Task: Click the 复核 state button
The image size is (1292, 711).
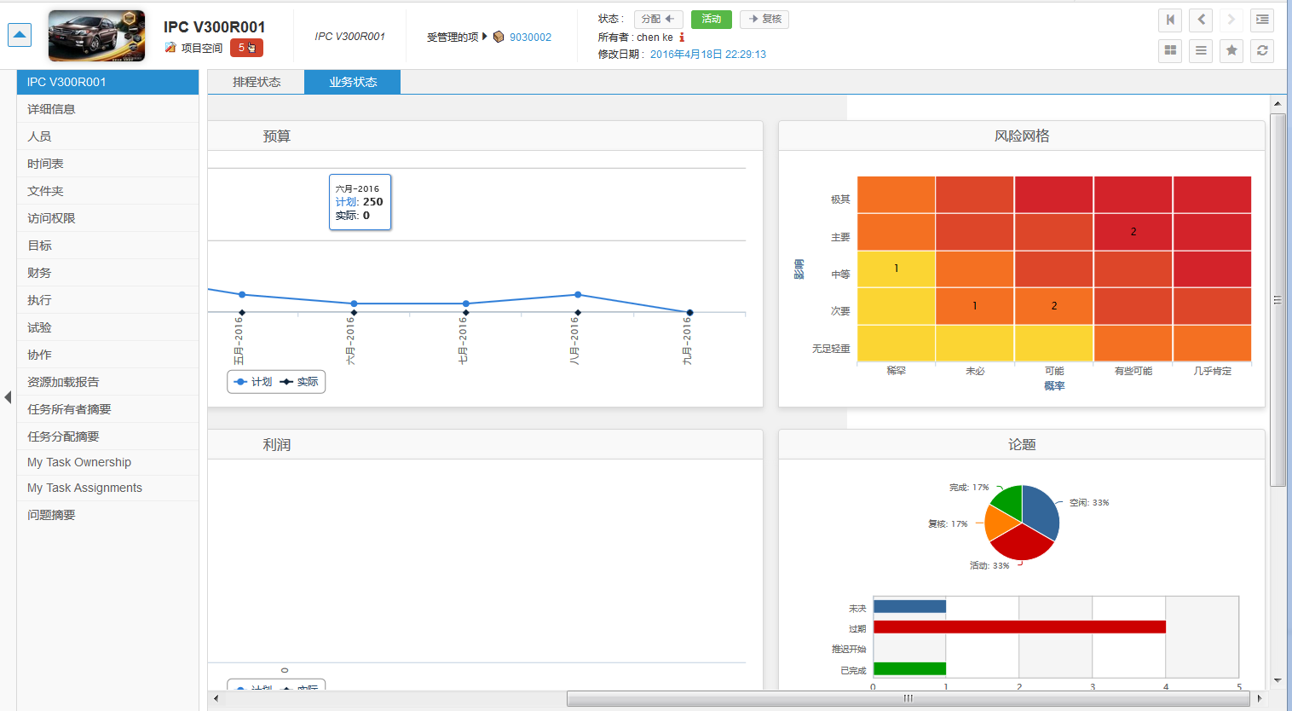Action: click(764, 19)
